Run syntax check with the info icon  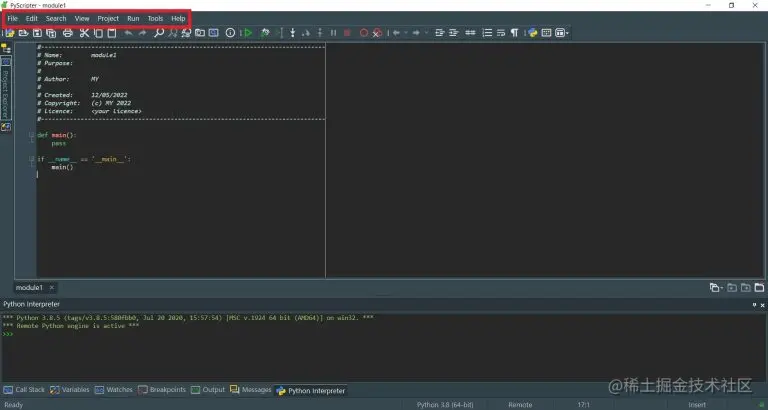[x=230, y=33]
